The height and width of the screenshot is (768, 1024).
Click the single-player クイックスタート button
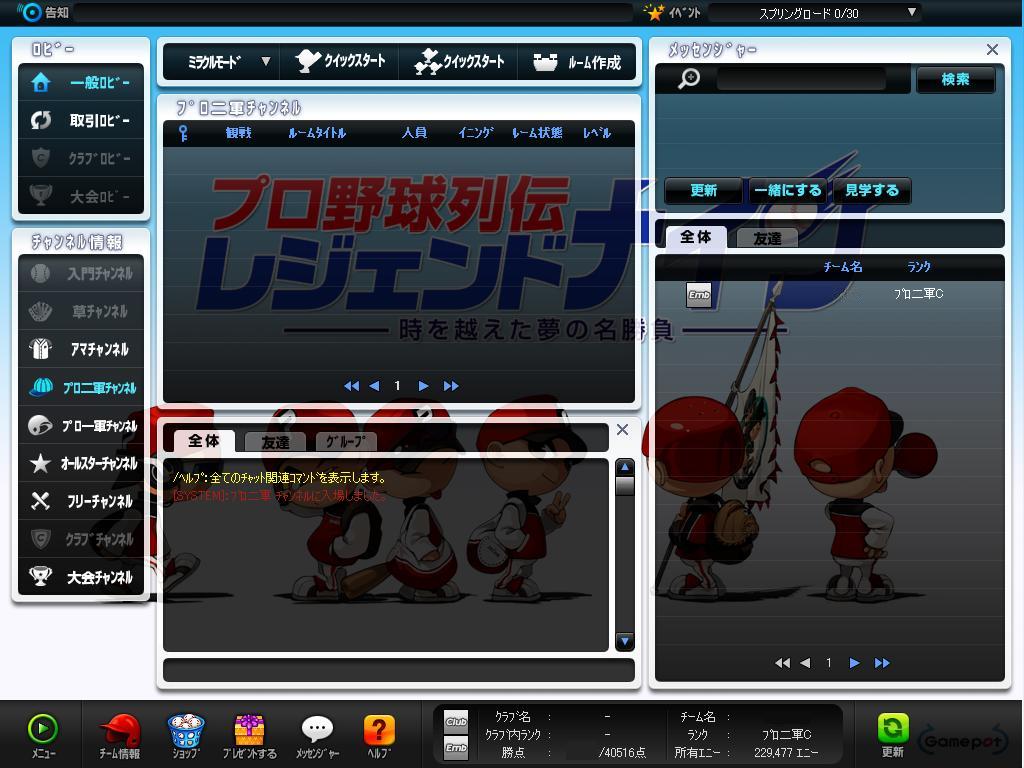(x=340, y=61)
